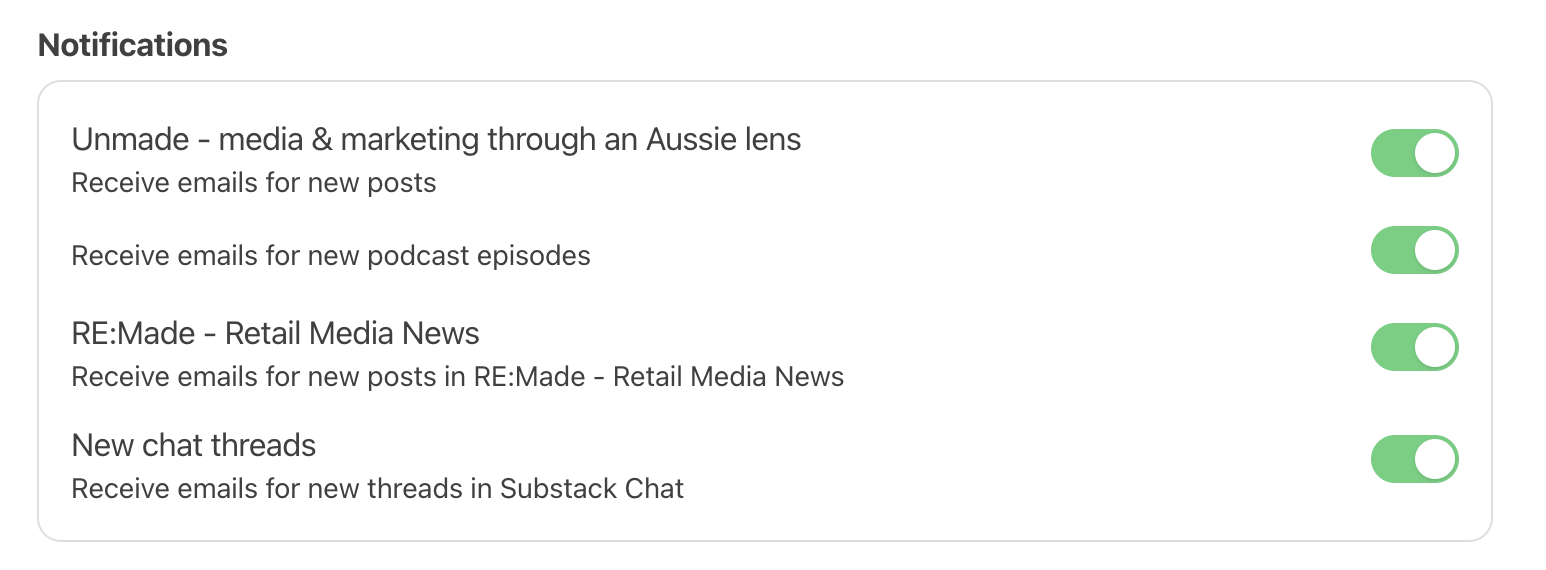This screenshot has height=570, width=1546.
Task: Turn off RE:Made Retail Media News emails
Action: coord(1414,347)
